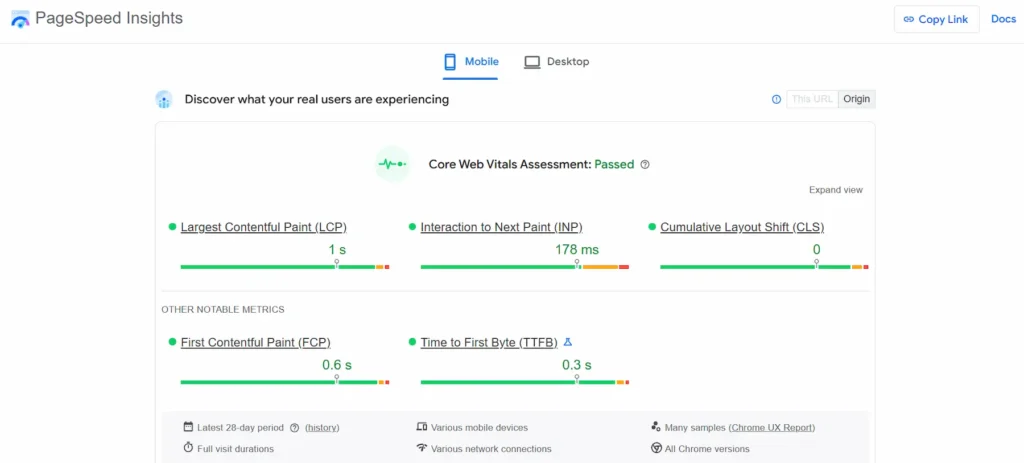
Task: Click the Desktop laptop icon
Action: pyautogui.click(x=532, y=62)
